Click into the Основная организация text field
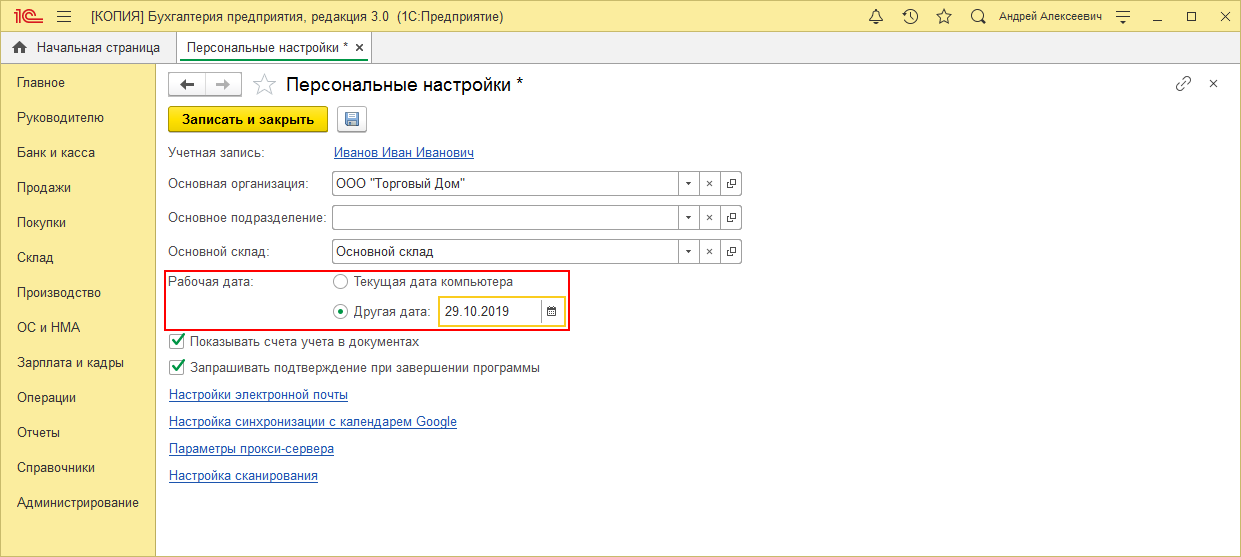The width and height of the screenshot is (1241, 557). (x=505, y=184)
